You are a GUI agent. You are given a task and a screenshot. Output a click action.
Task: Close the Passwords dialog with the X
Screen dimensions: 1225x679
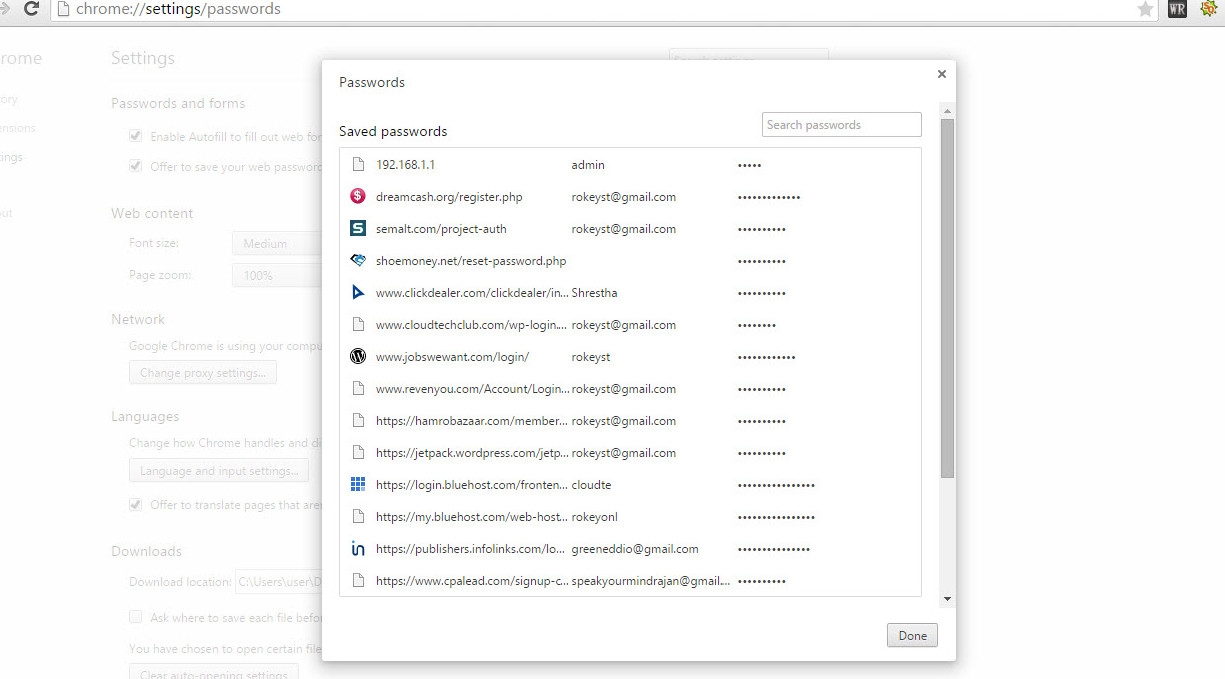coord(941,74)
